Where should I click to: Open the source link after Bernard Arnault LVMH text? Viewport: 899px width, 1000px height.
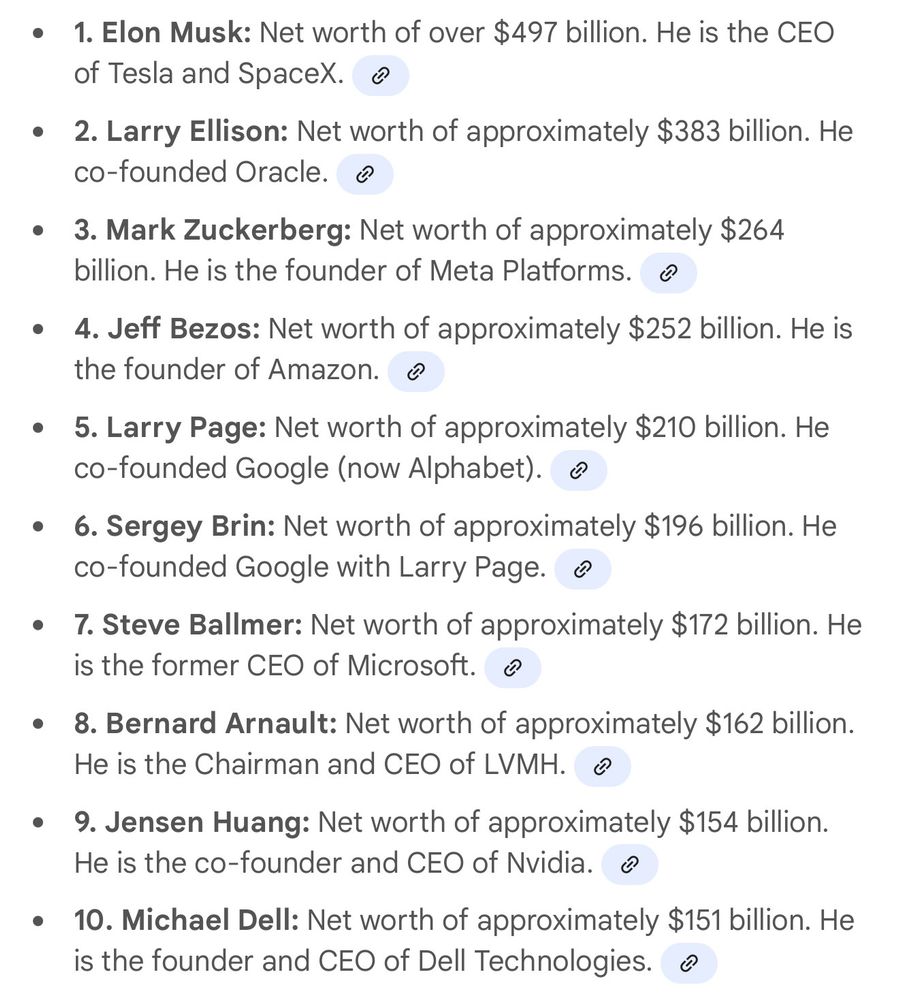[x=603, y=766]
